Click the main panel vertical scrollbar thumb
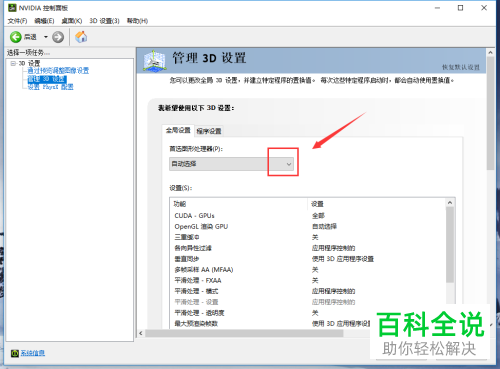 tap(490, 114)
